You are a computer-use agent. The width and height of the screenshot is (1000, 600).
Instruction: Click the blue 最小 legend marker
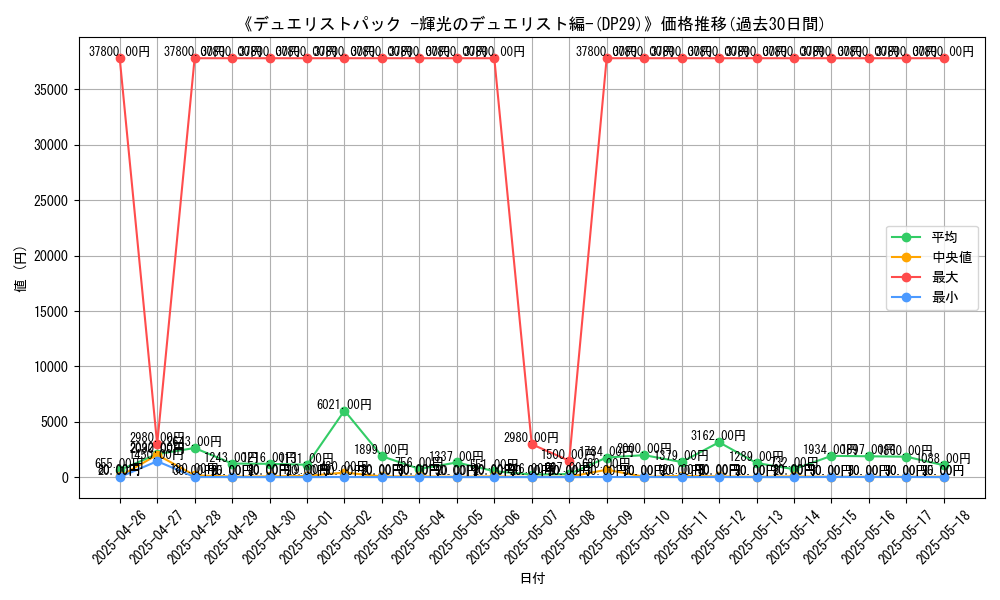pos(906,297)
